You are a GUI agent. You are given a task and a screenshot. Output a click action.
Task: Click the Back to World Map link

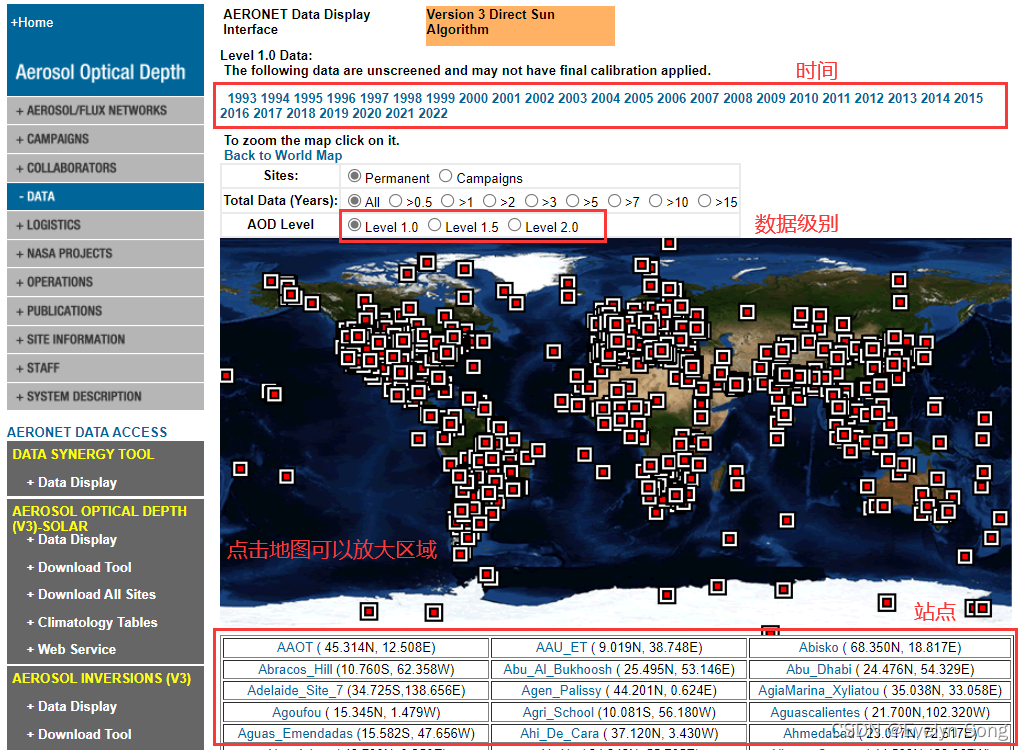point(283,155)
